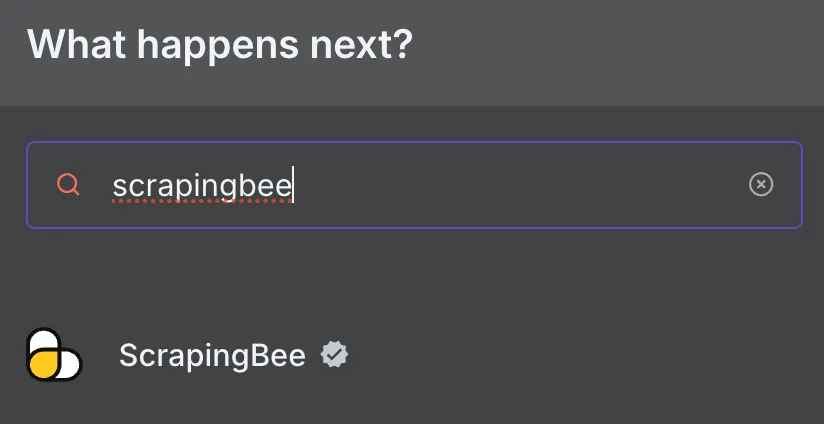Pick ScrapingBee as the next step
Image resolution: width=824 pixels, height=424 pixels.
pos(212,355)
